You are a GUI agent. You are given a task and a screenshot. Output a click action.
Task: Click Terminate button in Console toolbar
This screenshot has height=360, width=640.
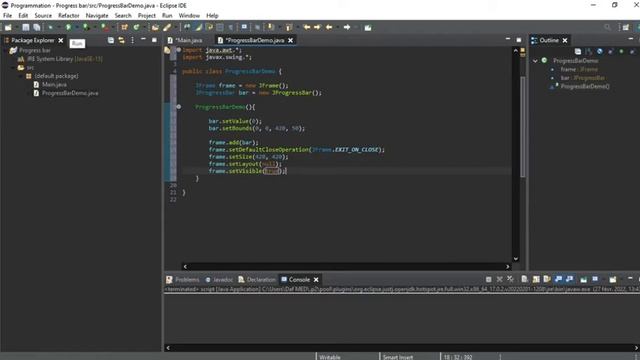pyautogui.click(x=489, y=279)
